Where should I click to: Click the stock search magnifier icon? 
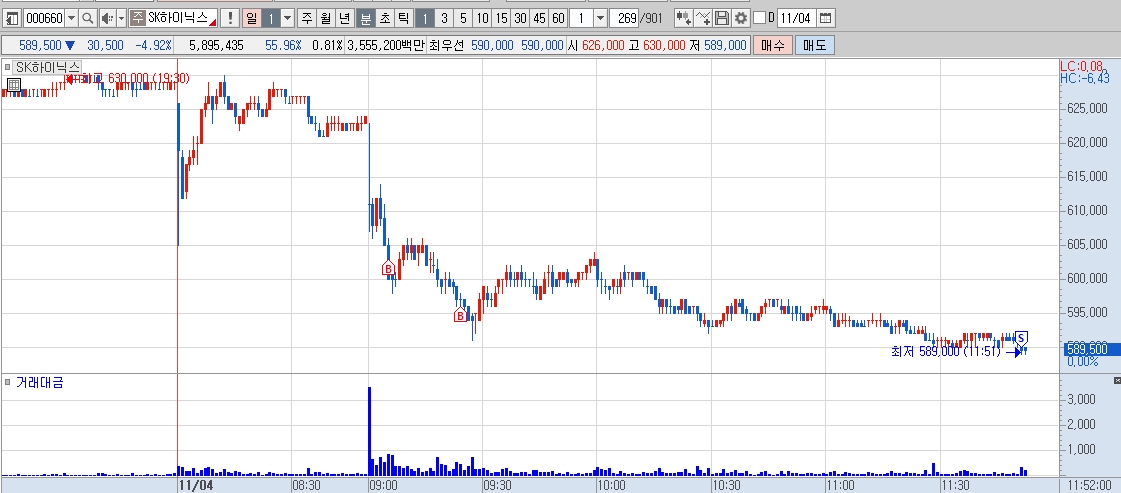87,18
